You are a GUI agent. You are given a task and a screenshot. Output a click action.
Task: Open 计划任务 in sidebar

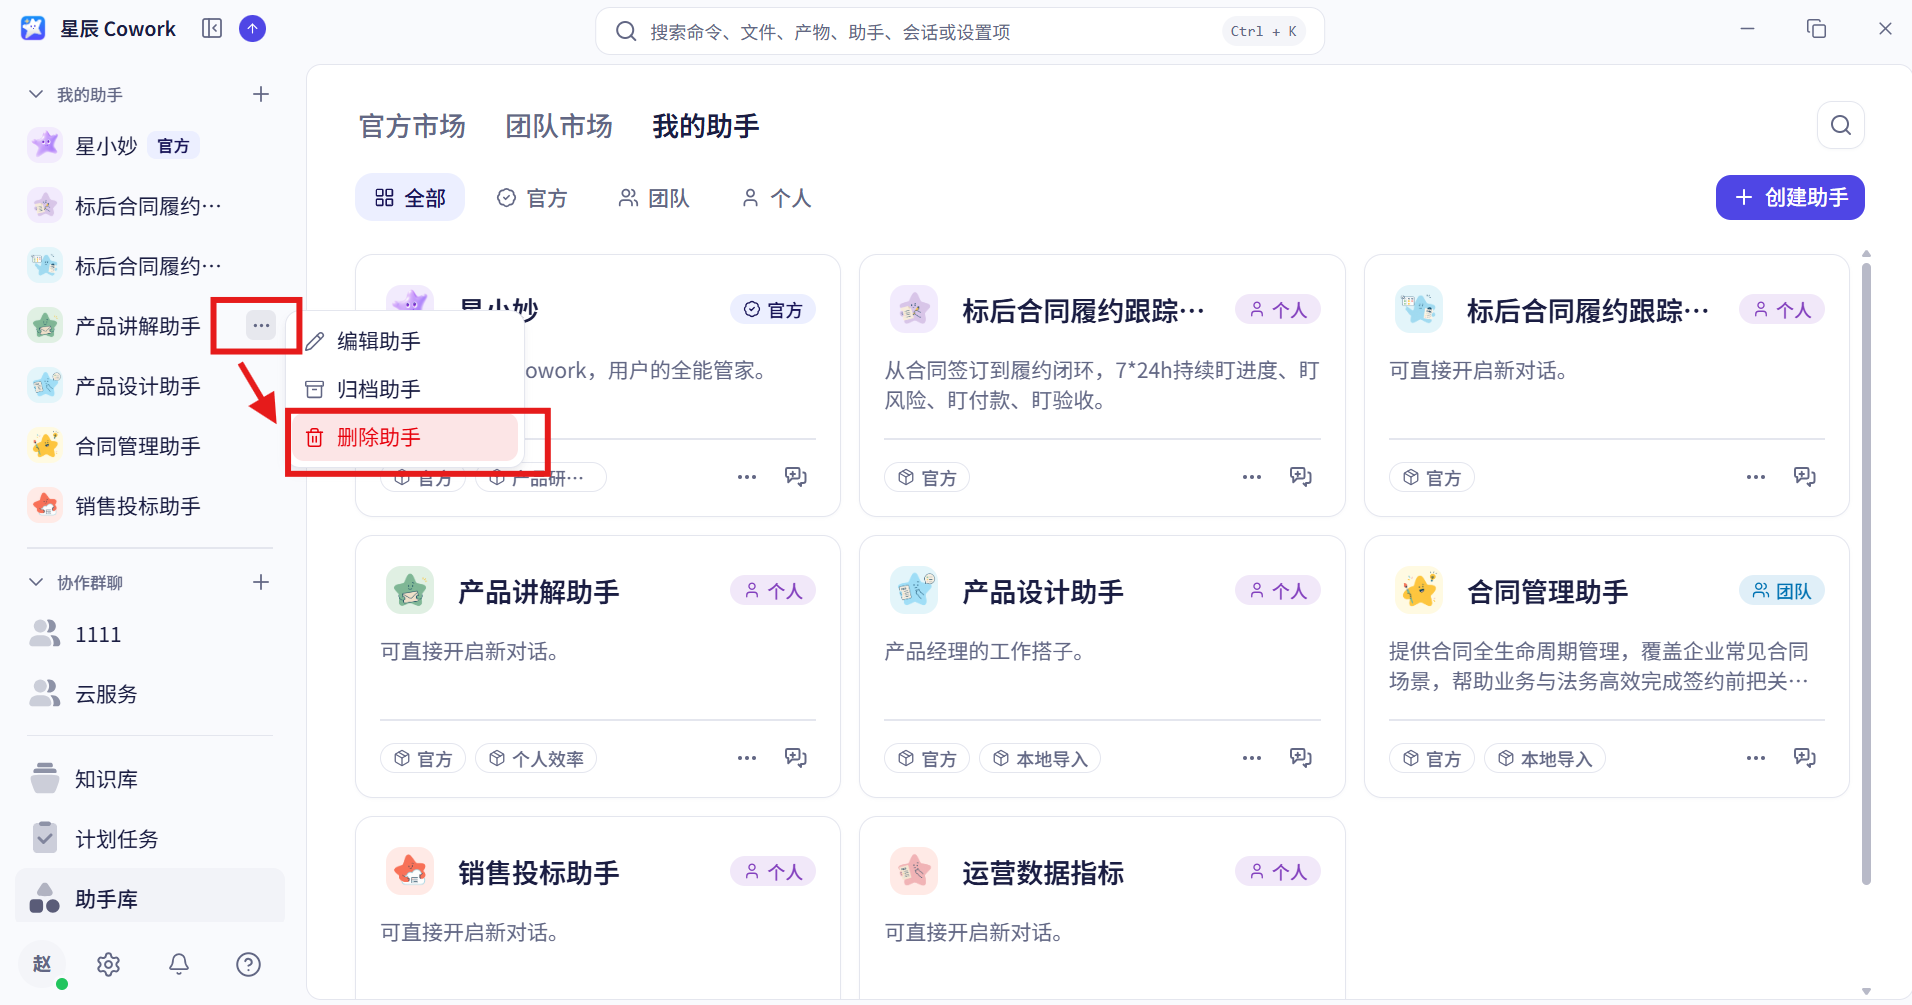point(150,838)
